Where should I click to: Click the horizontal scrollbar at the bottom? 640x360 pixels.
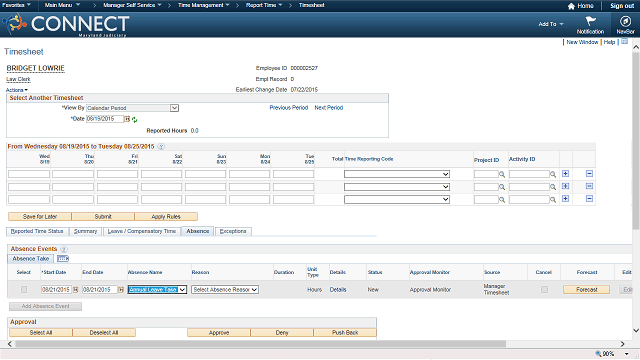click(x=261, y=344)
